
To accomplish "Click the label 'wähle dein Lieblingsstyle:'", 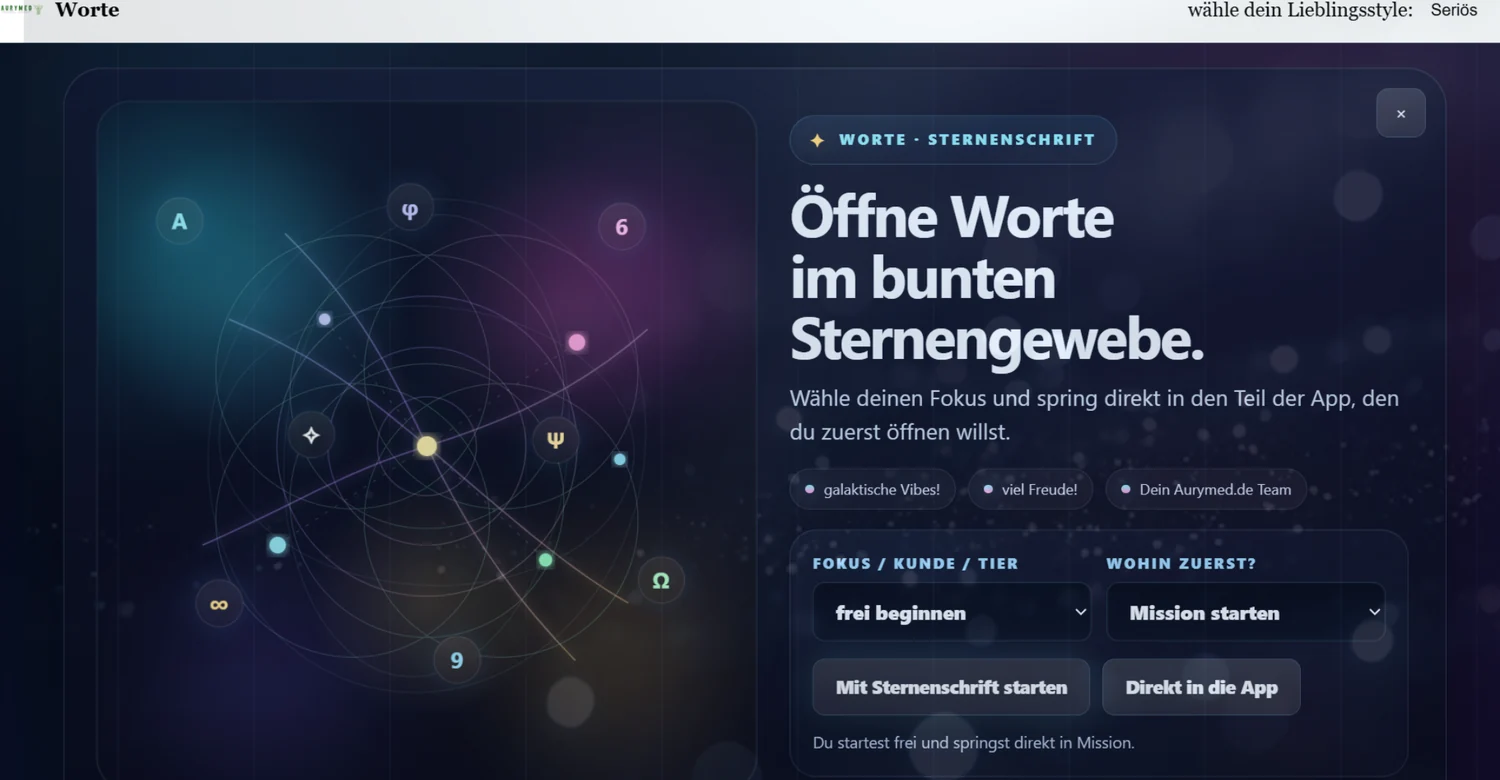I will [1300, 10].
